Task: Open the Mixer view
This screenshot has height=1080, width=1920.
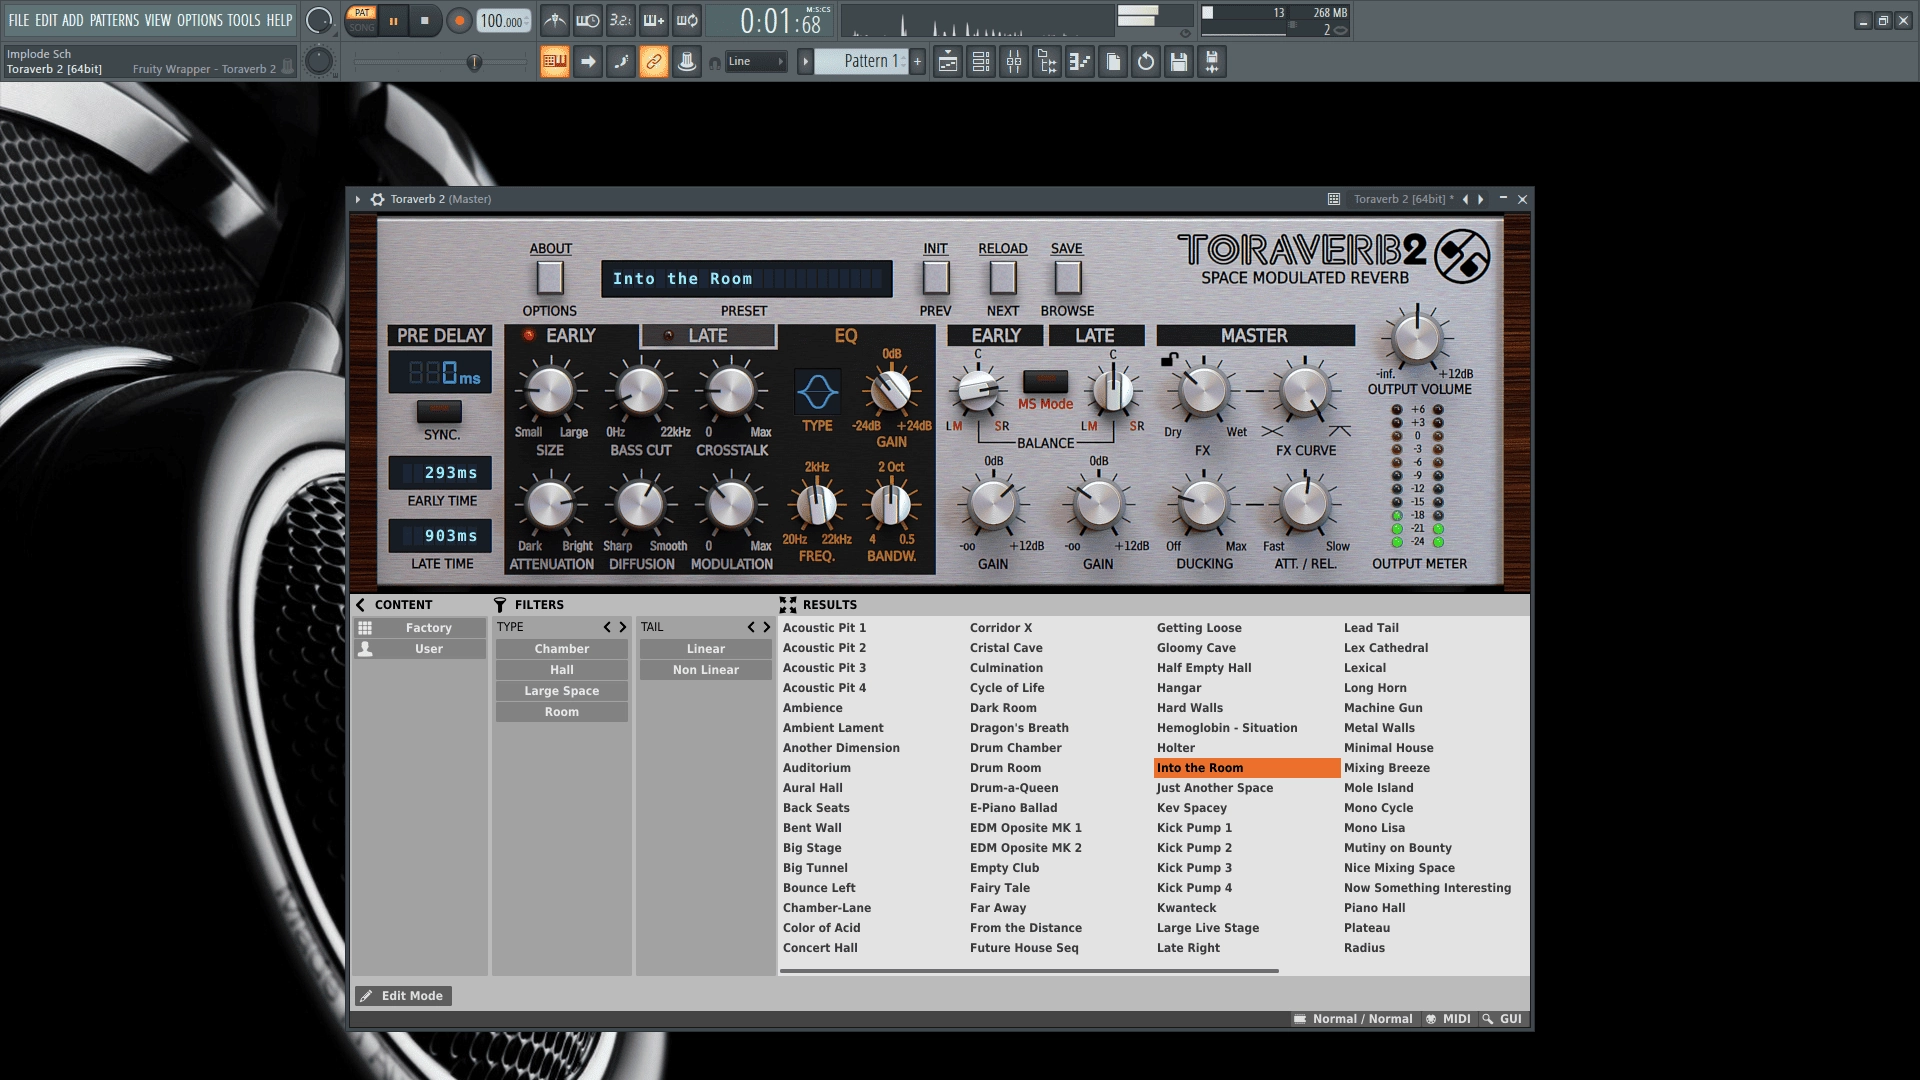Action: pyautogui.click(x=1014, y=62)
